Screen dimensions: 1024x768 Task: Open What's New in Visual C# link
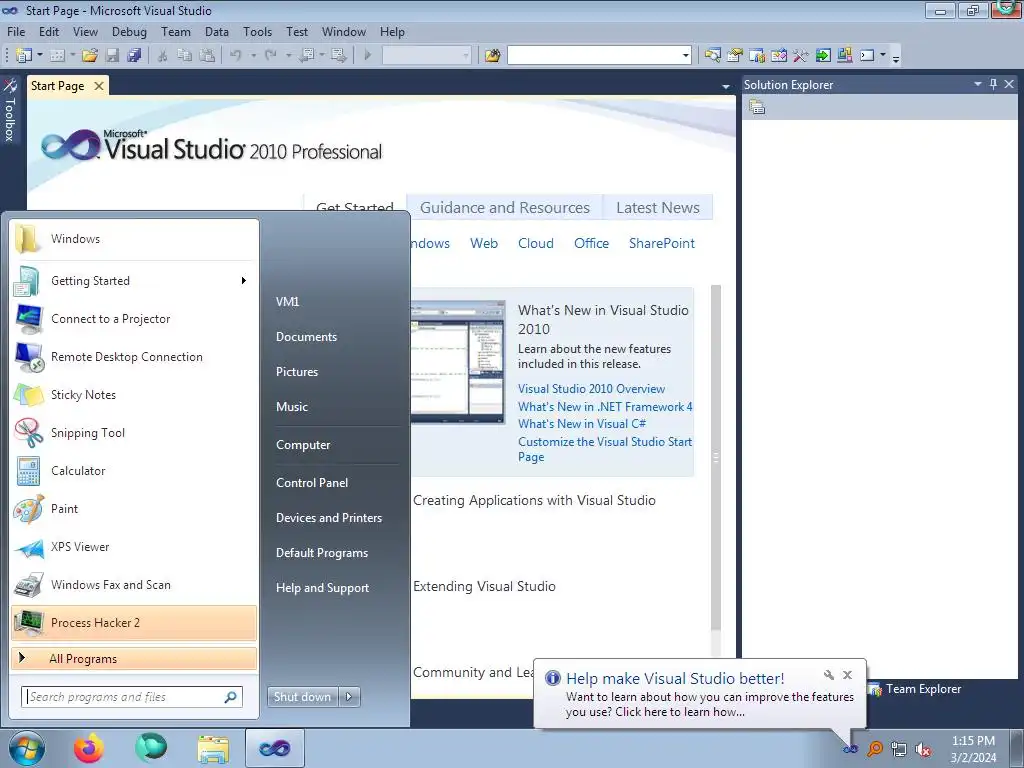[x=582, y=424]
